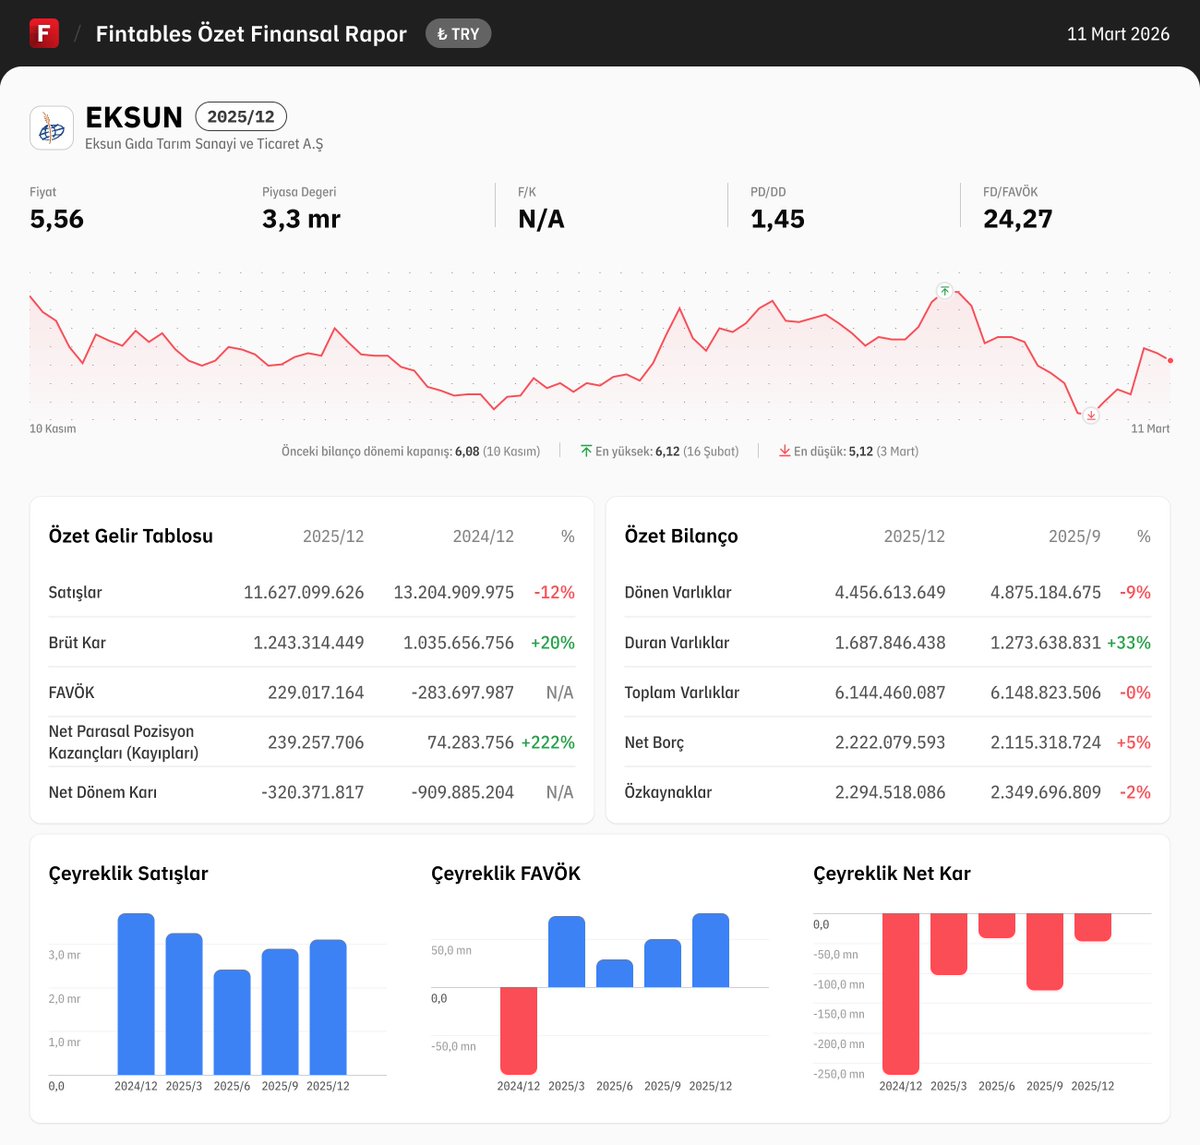The image size is (1200, 1145).
Task: Click the Çeyreklik Net Kar chart title
Action: click(x=892, y=873)
